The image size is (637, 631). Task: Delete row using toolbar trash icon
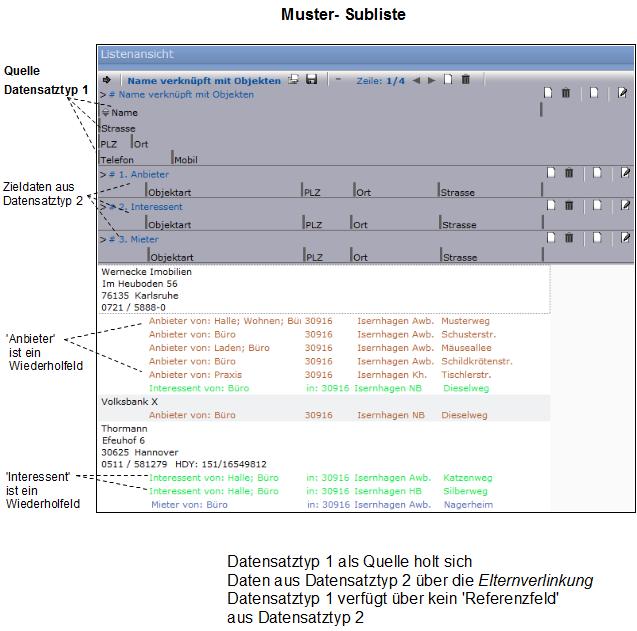click(x=465, y=80)
